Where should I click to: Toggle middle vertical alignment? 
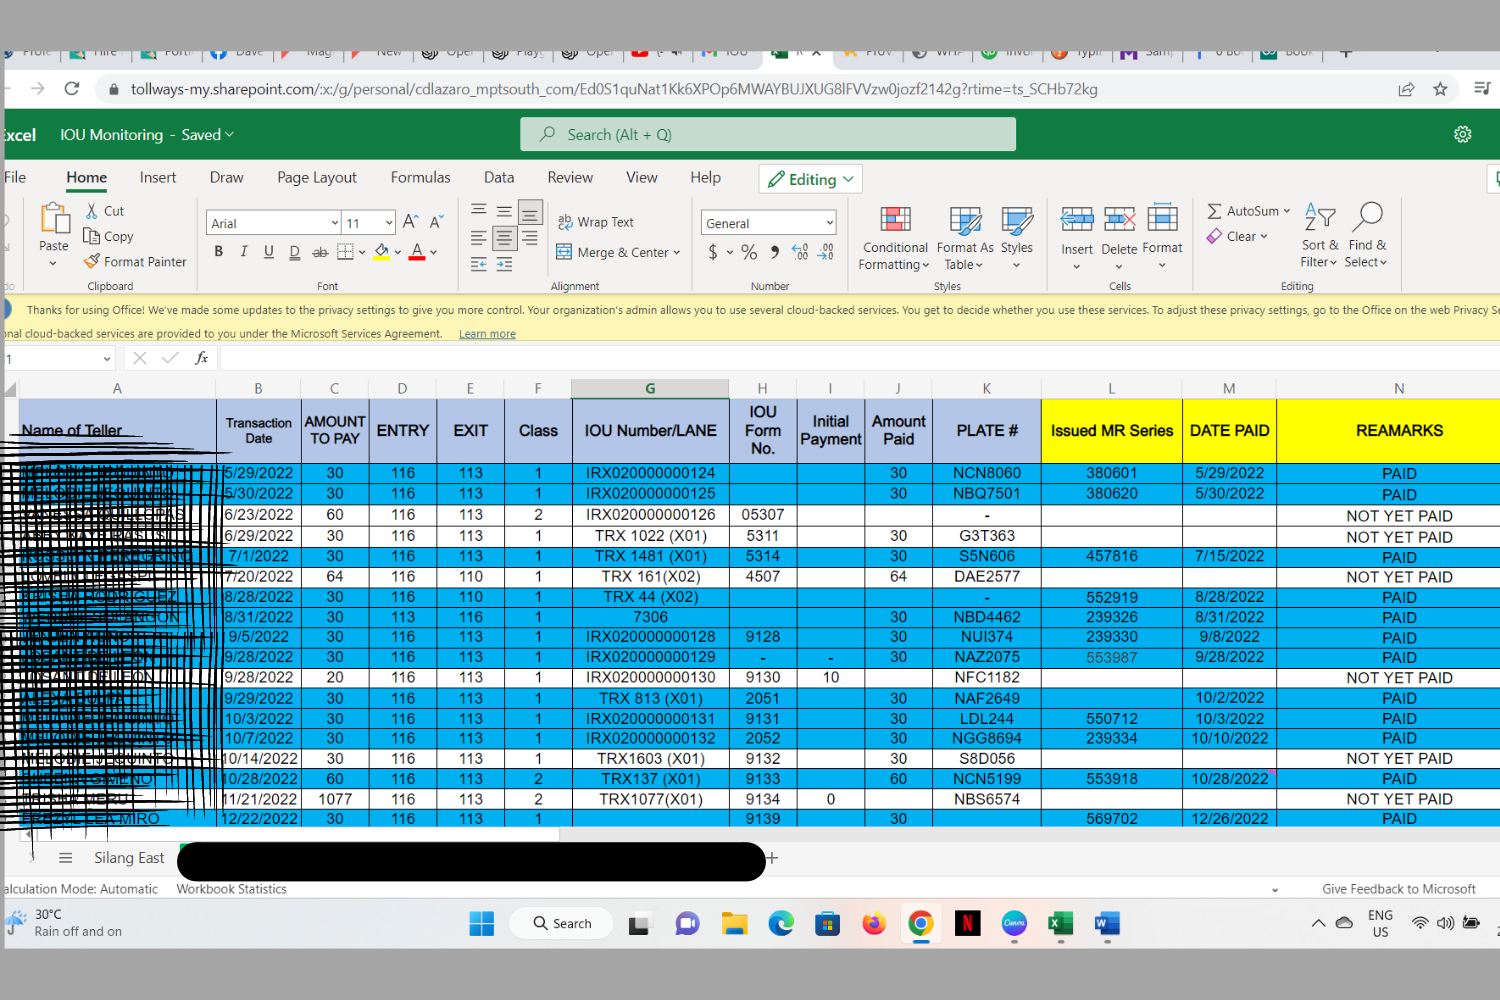(x=504, y=211)
